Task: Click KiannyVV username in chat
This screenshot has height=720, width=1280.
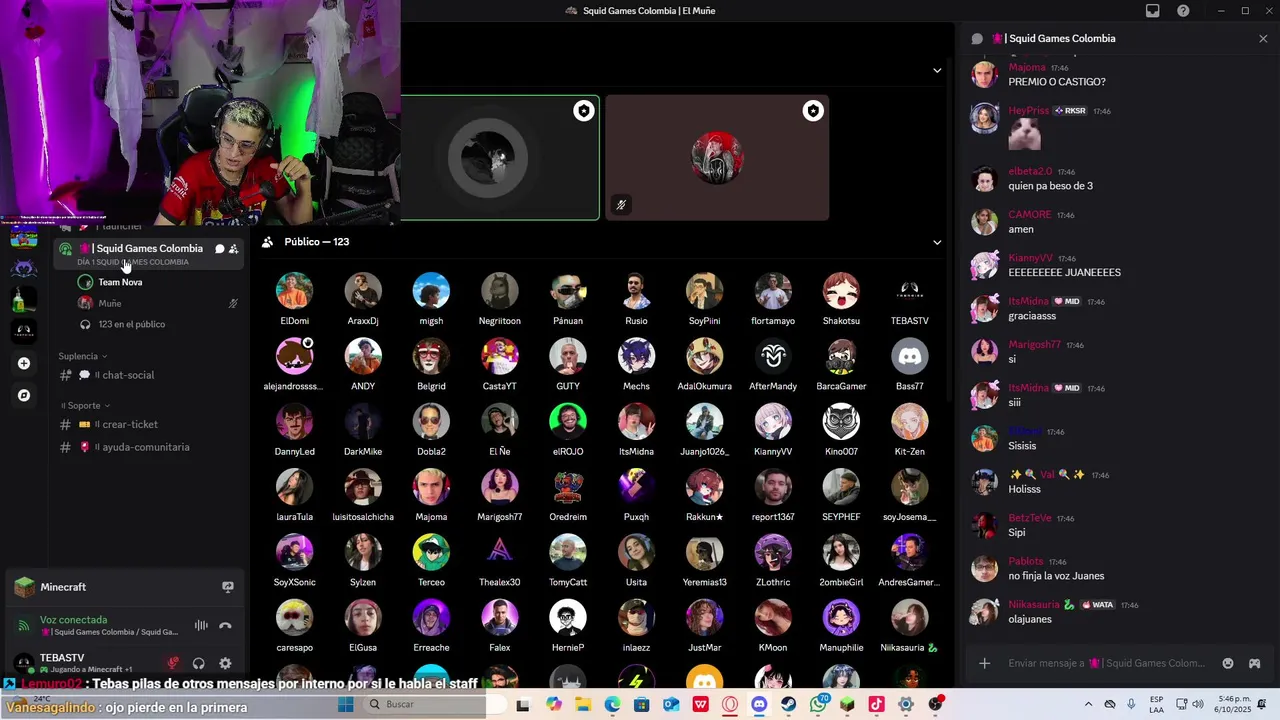Action: click(1030, 258)
